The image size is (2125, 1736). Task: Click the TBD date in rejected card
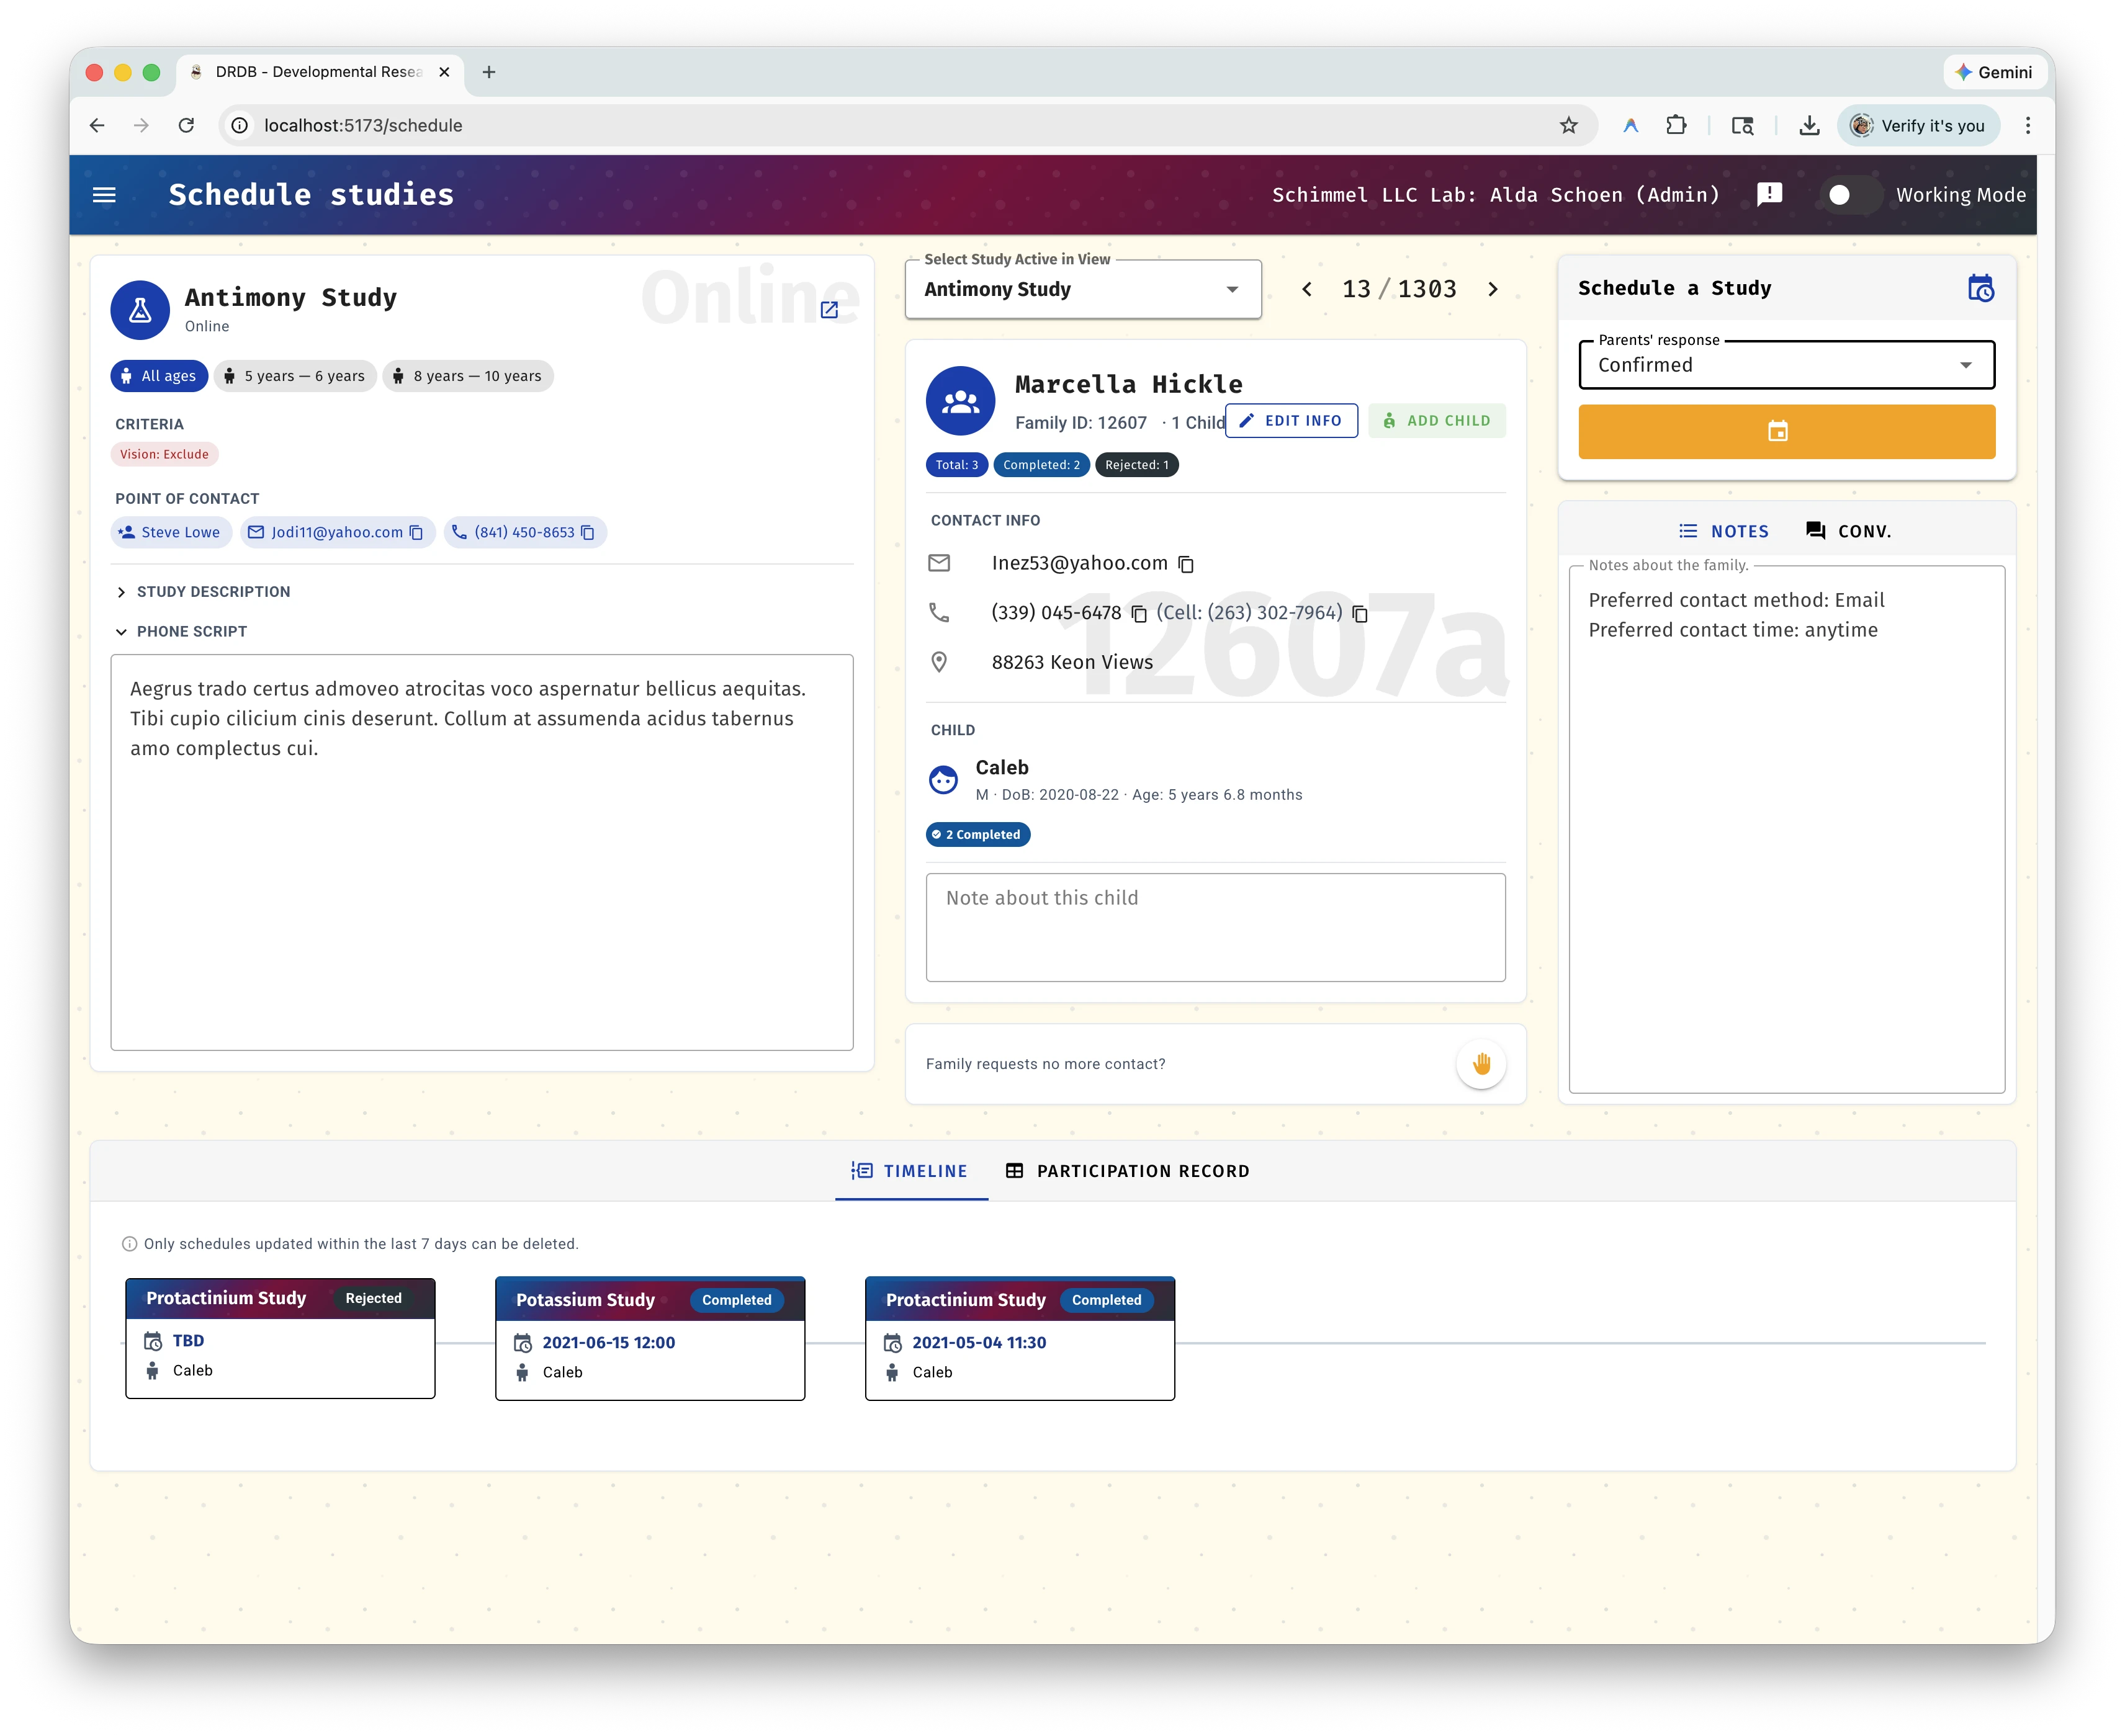[188, 1341]
